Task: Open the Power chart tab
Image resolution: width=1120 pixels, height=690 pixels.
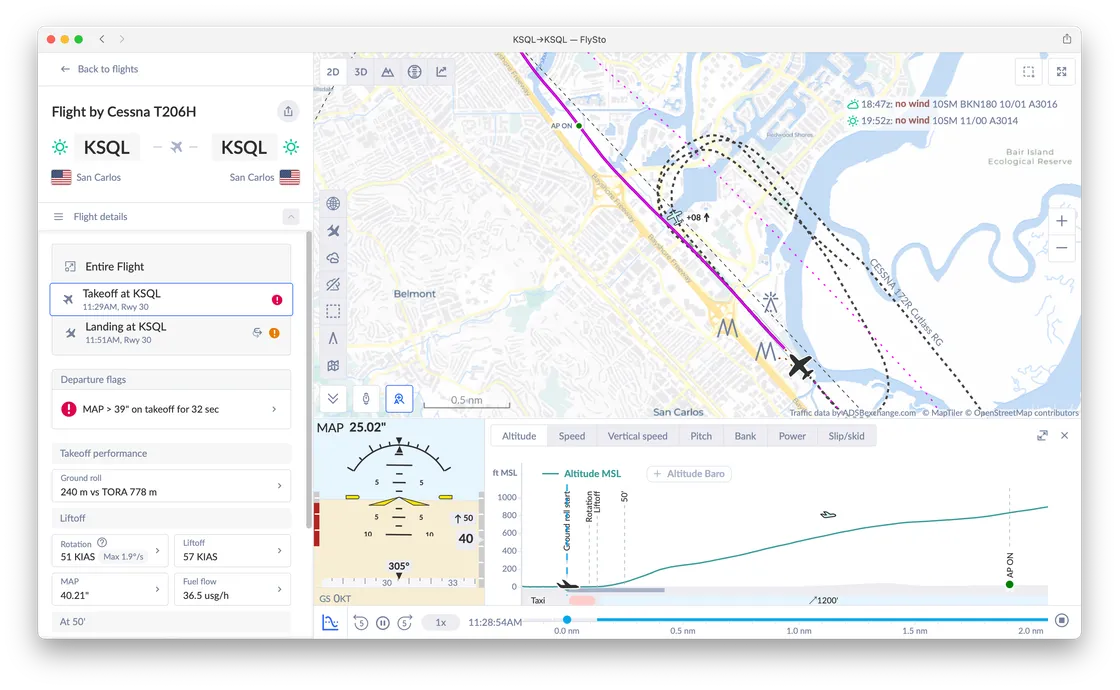Action: point(792,436)
